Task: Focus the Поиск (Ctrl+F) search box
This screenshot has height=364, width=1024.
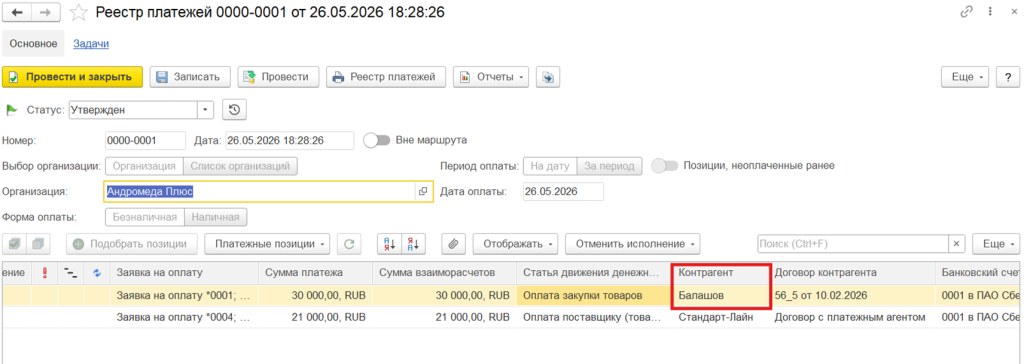Action: [x=853, y=244]
